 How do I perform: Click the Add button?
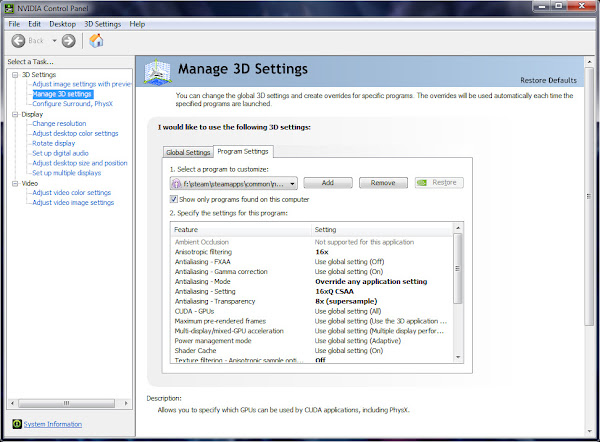[328, 183]
